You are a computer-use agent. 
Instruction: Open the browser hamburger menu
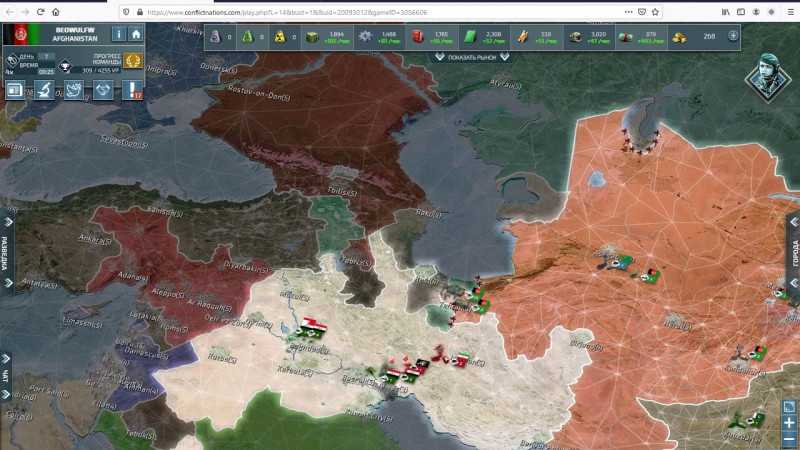tap(790, 12)
